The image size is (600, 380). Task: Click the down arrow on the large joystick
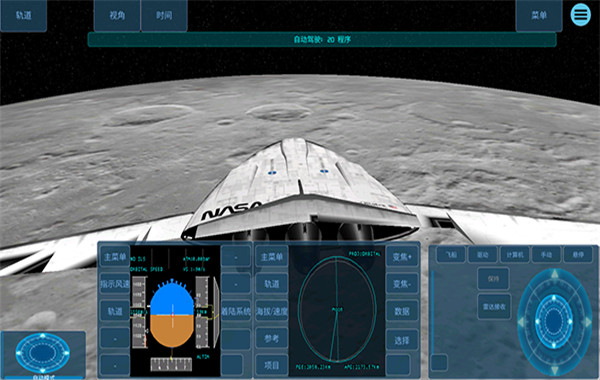[x=554, y=370]
